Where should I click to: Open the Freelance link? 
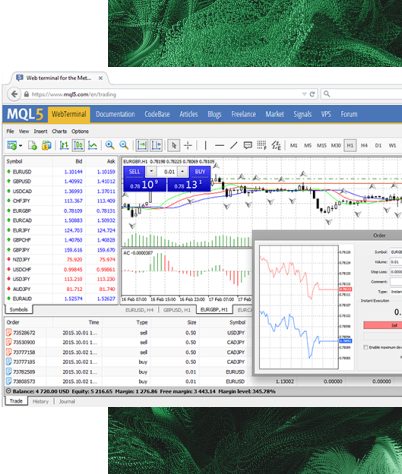(244, 114)
